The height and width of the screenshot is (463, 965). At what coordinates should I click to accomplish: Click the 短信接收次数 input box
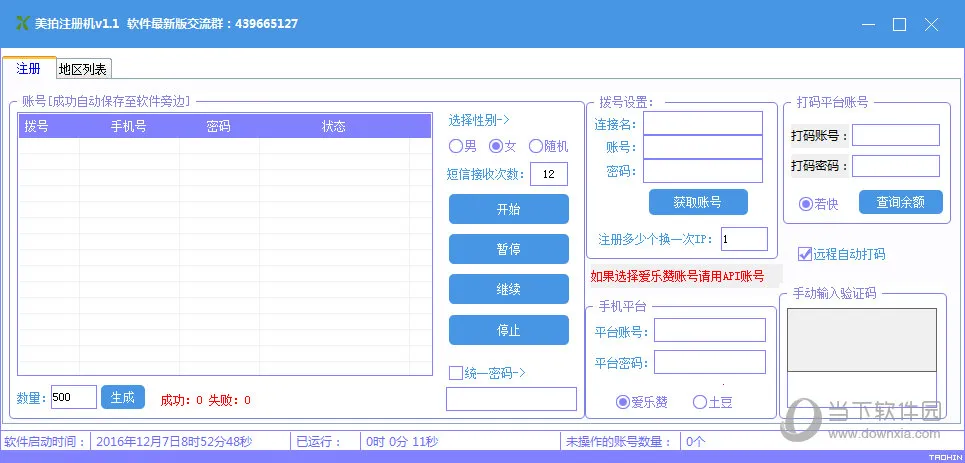coord(548,174)
